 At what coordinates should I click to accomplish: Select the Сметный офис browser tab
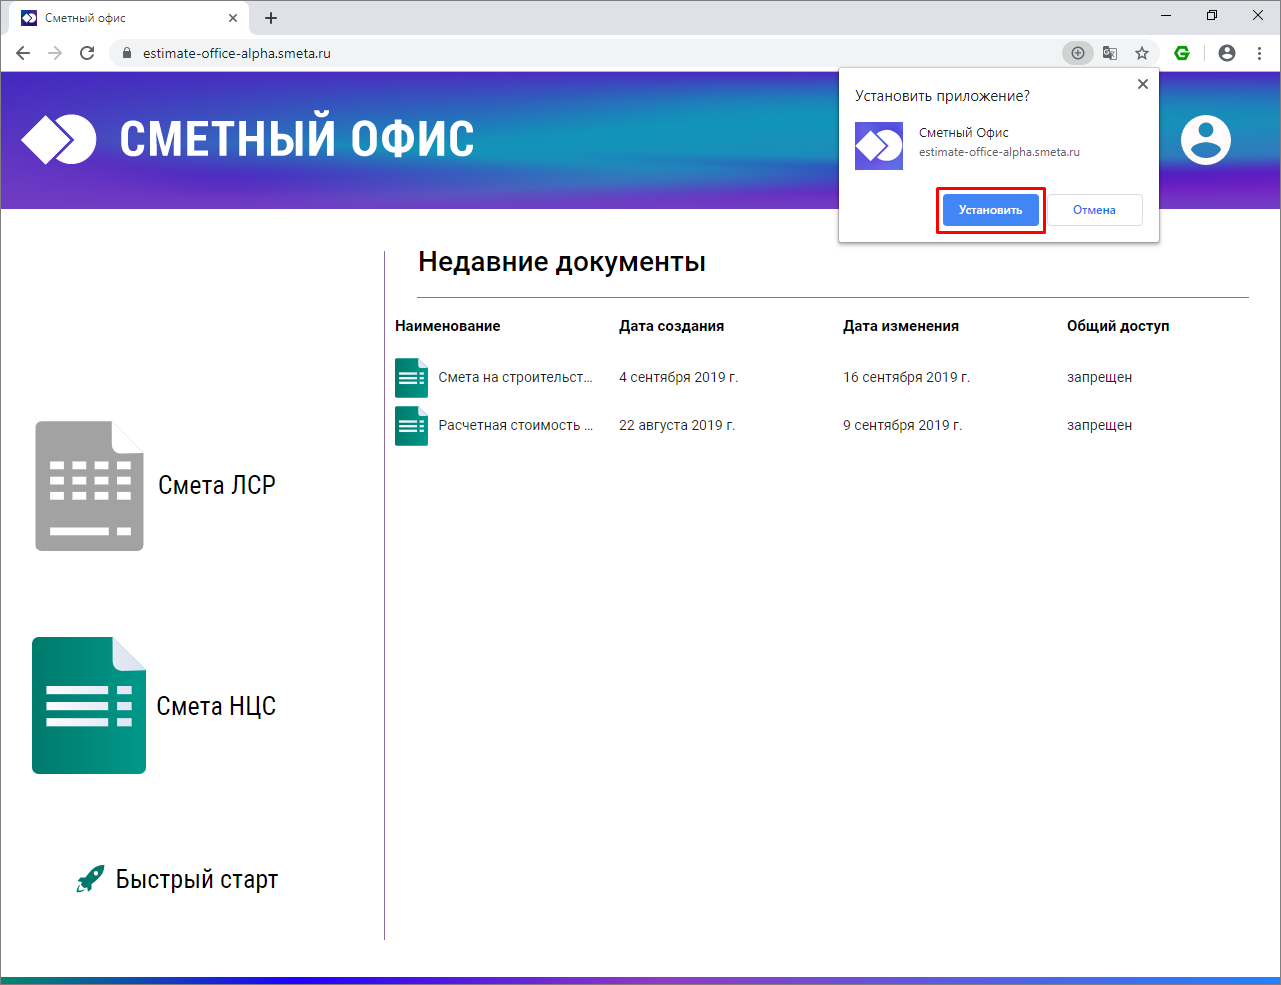click(129, 18)
